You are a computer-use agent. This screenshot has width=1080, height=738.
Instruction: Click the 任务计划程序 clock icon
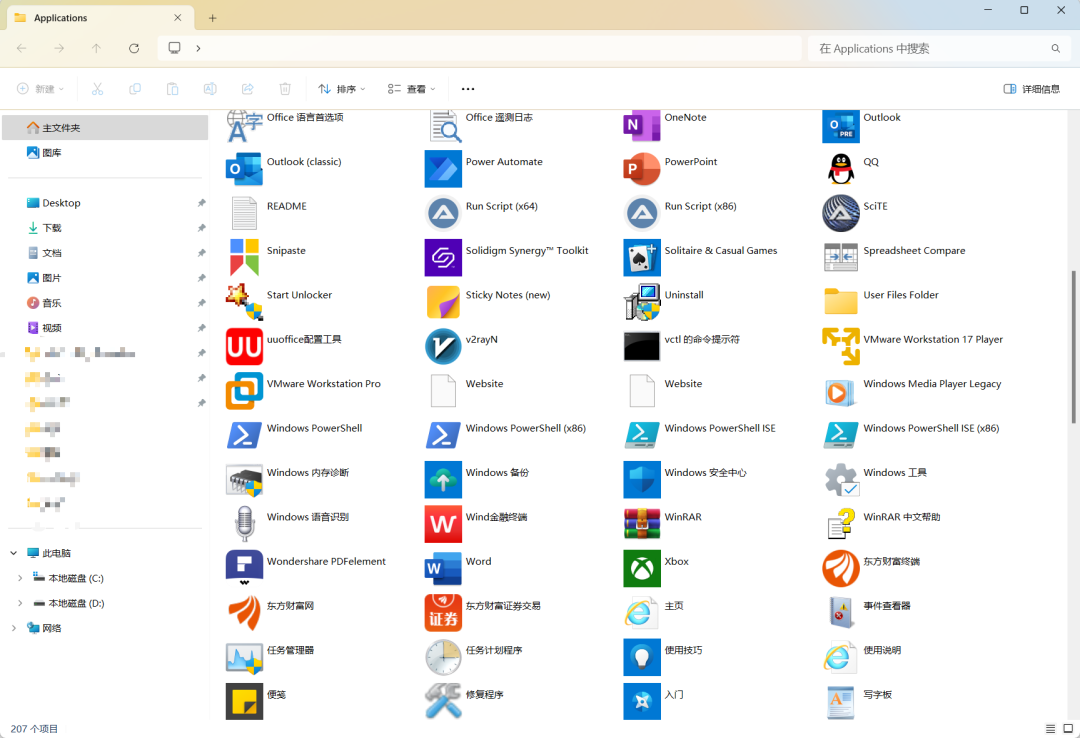[443, 657]
